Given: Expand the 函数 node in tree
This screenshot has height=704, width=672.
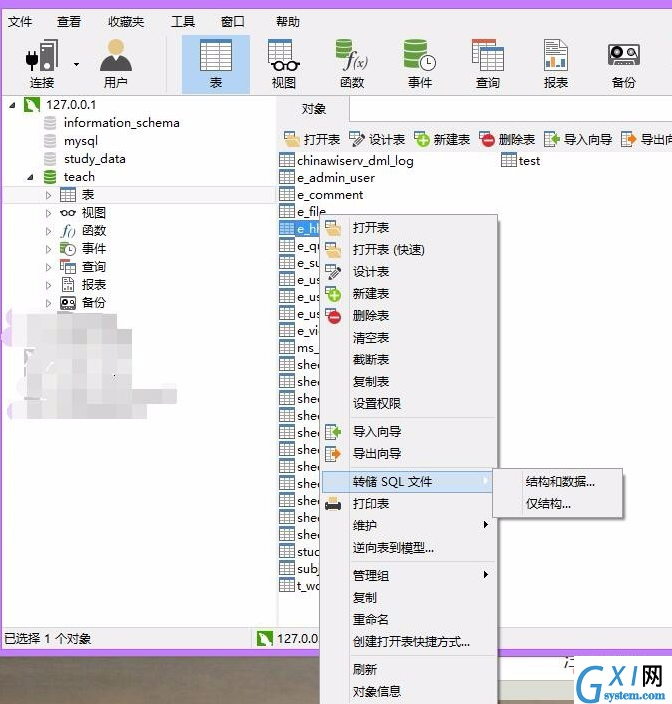Looking at the screenshot, I should tap(48, 231).
